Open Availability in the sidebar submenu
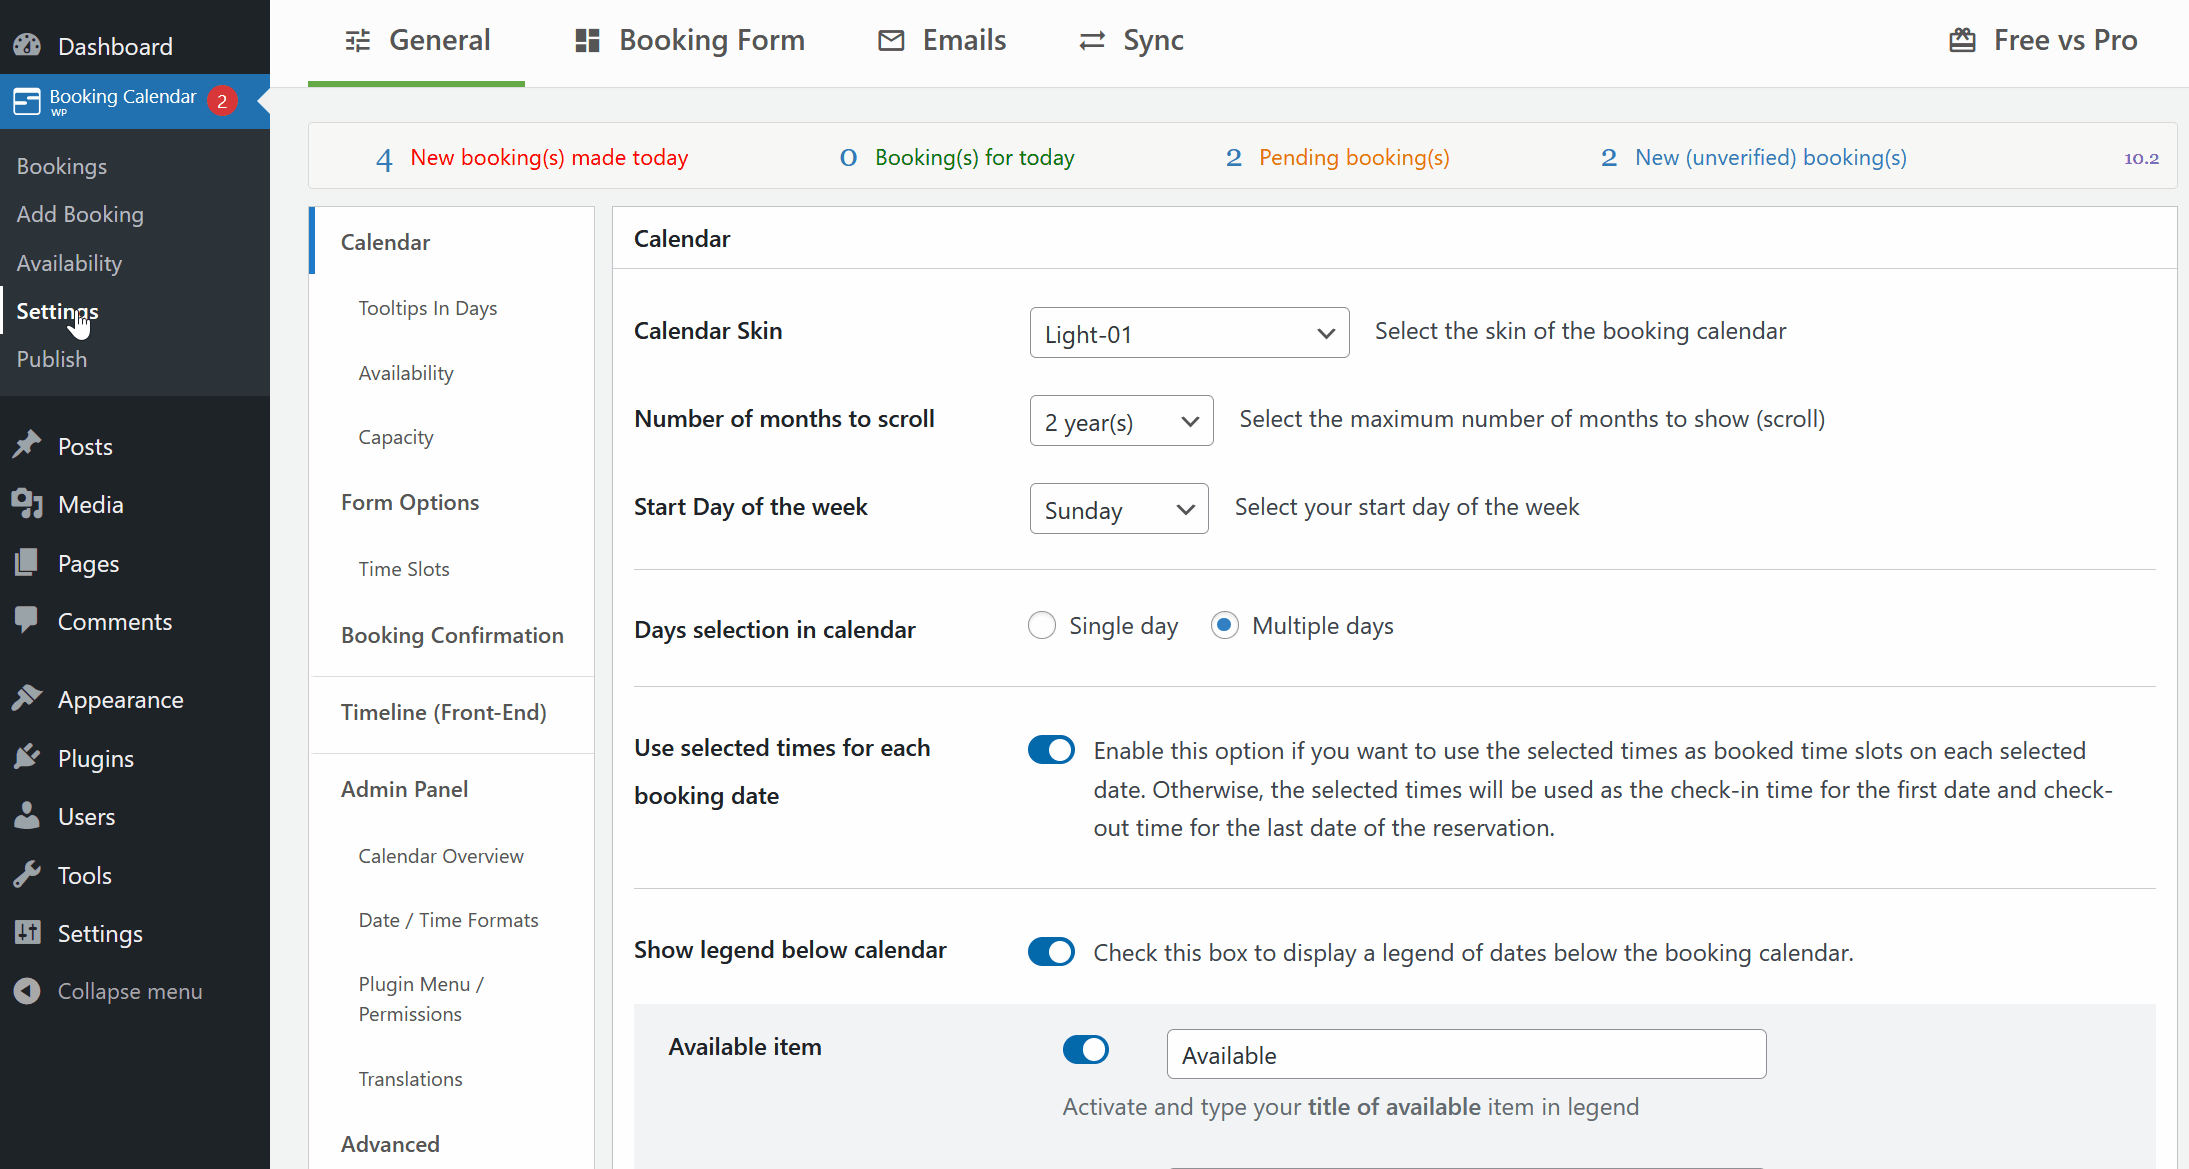 (69, 263)
